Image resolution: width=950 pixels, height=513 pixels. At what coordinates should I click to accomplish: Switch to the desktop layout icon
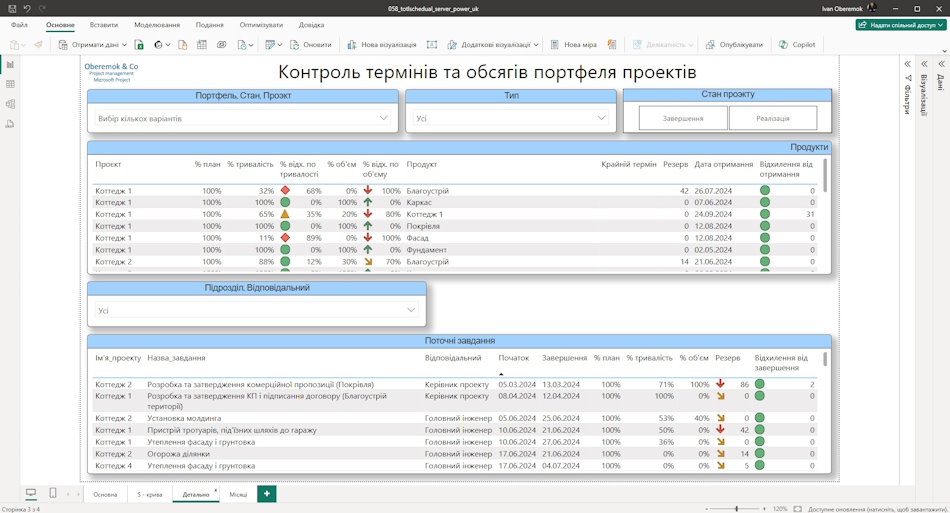pos(31,494)
